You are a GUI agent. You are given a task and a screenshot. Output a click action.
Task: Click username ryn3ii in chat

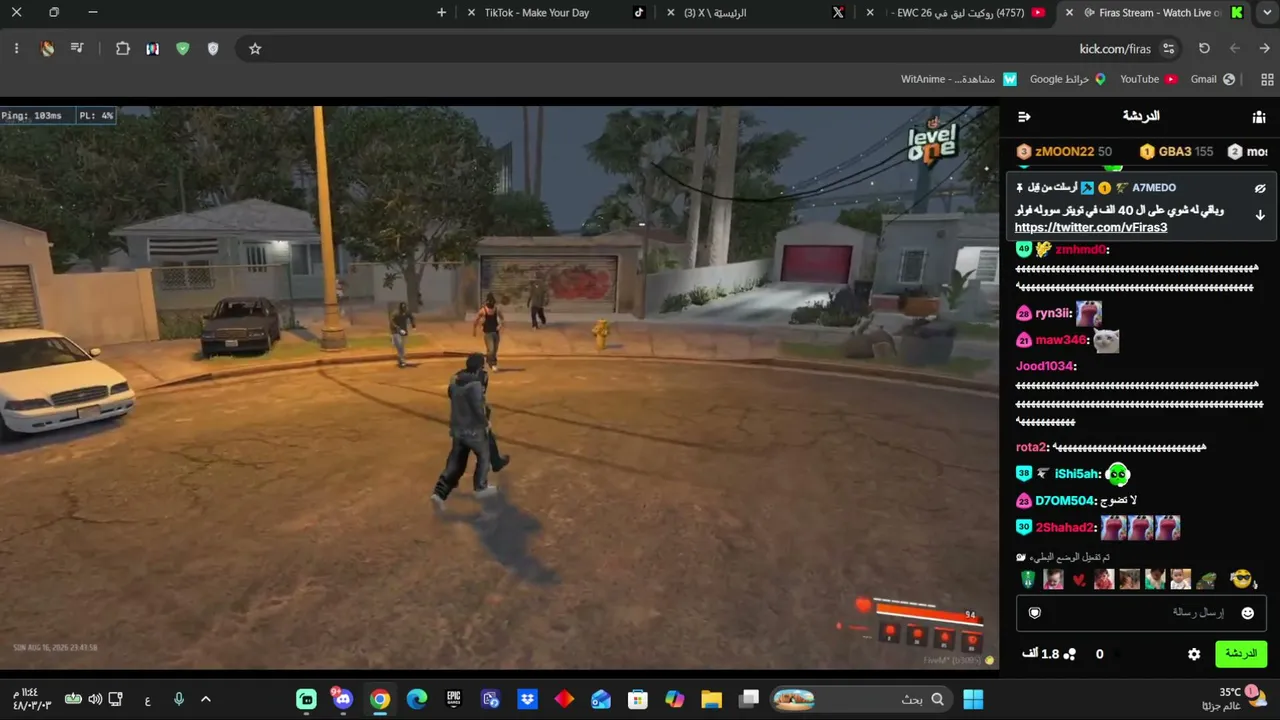pos(1053,314)
